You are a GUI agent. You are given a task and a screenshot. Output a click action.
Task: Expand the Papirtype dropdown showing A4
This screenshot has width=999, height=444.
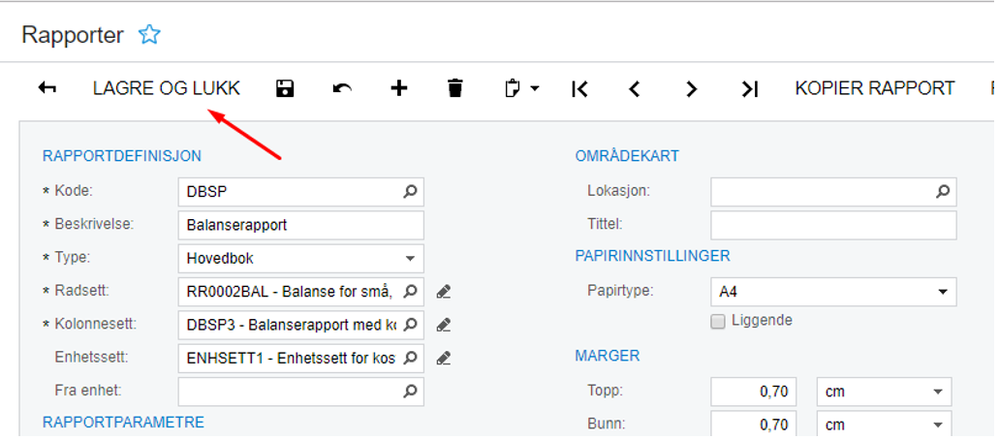pyautogui.click(x=833, y=292)
